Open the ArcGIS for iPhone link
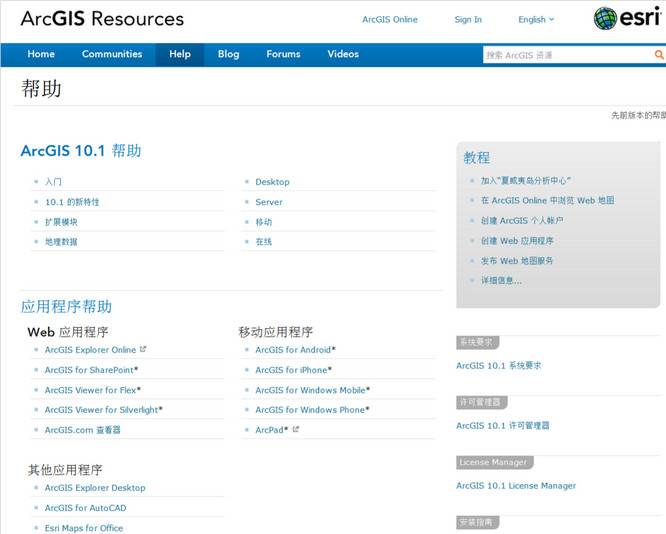Image resolution: width=666 pixels, height=534 pixels. click(291, 370)
